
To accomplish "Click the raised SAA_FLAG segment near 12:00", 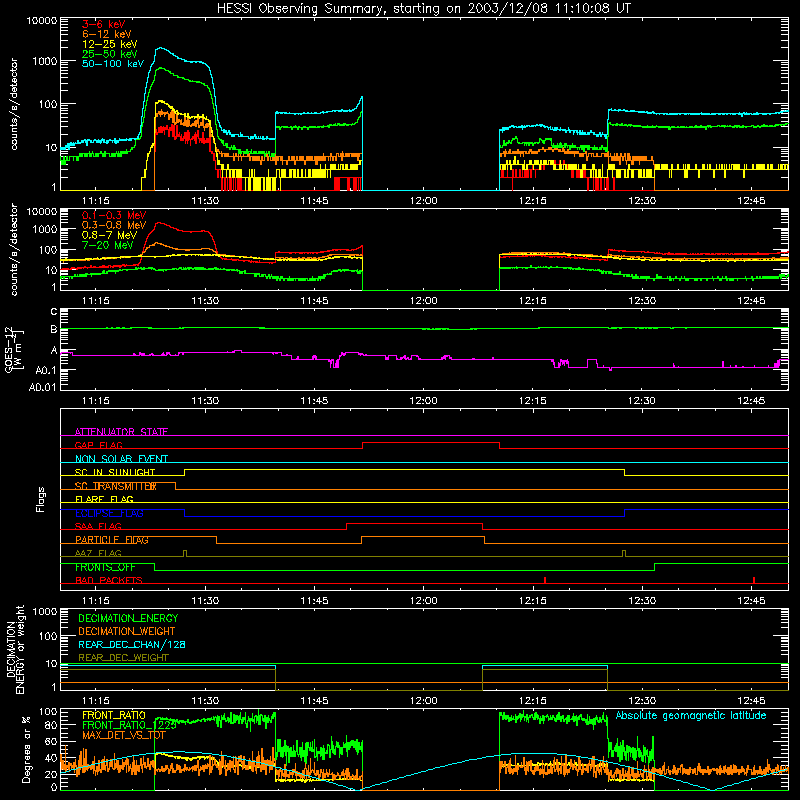I will [414, 523].
